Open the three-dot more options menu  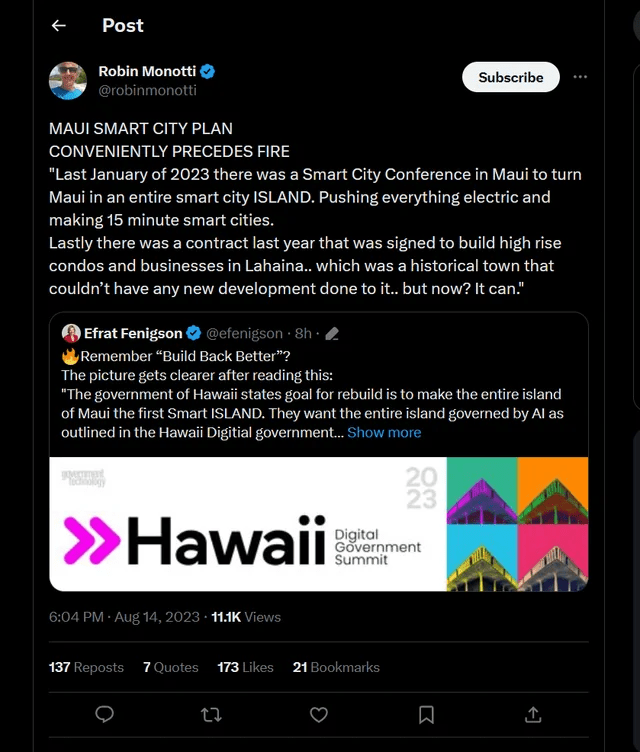(580, 77)
